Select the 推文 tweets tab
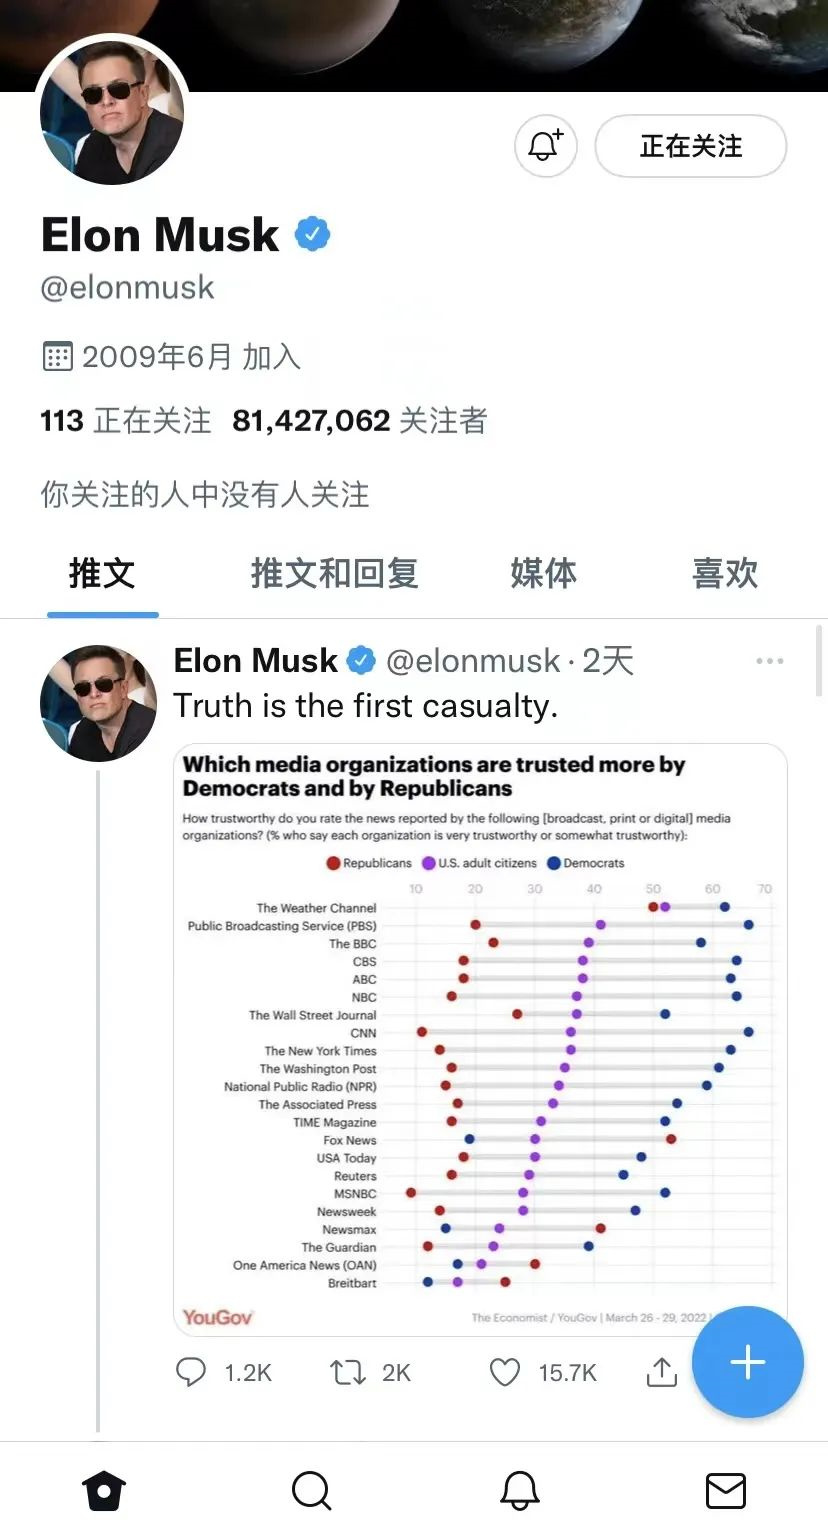Screen dimensions: 828x1535 click(x=102, y=573)
